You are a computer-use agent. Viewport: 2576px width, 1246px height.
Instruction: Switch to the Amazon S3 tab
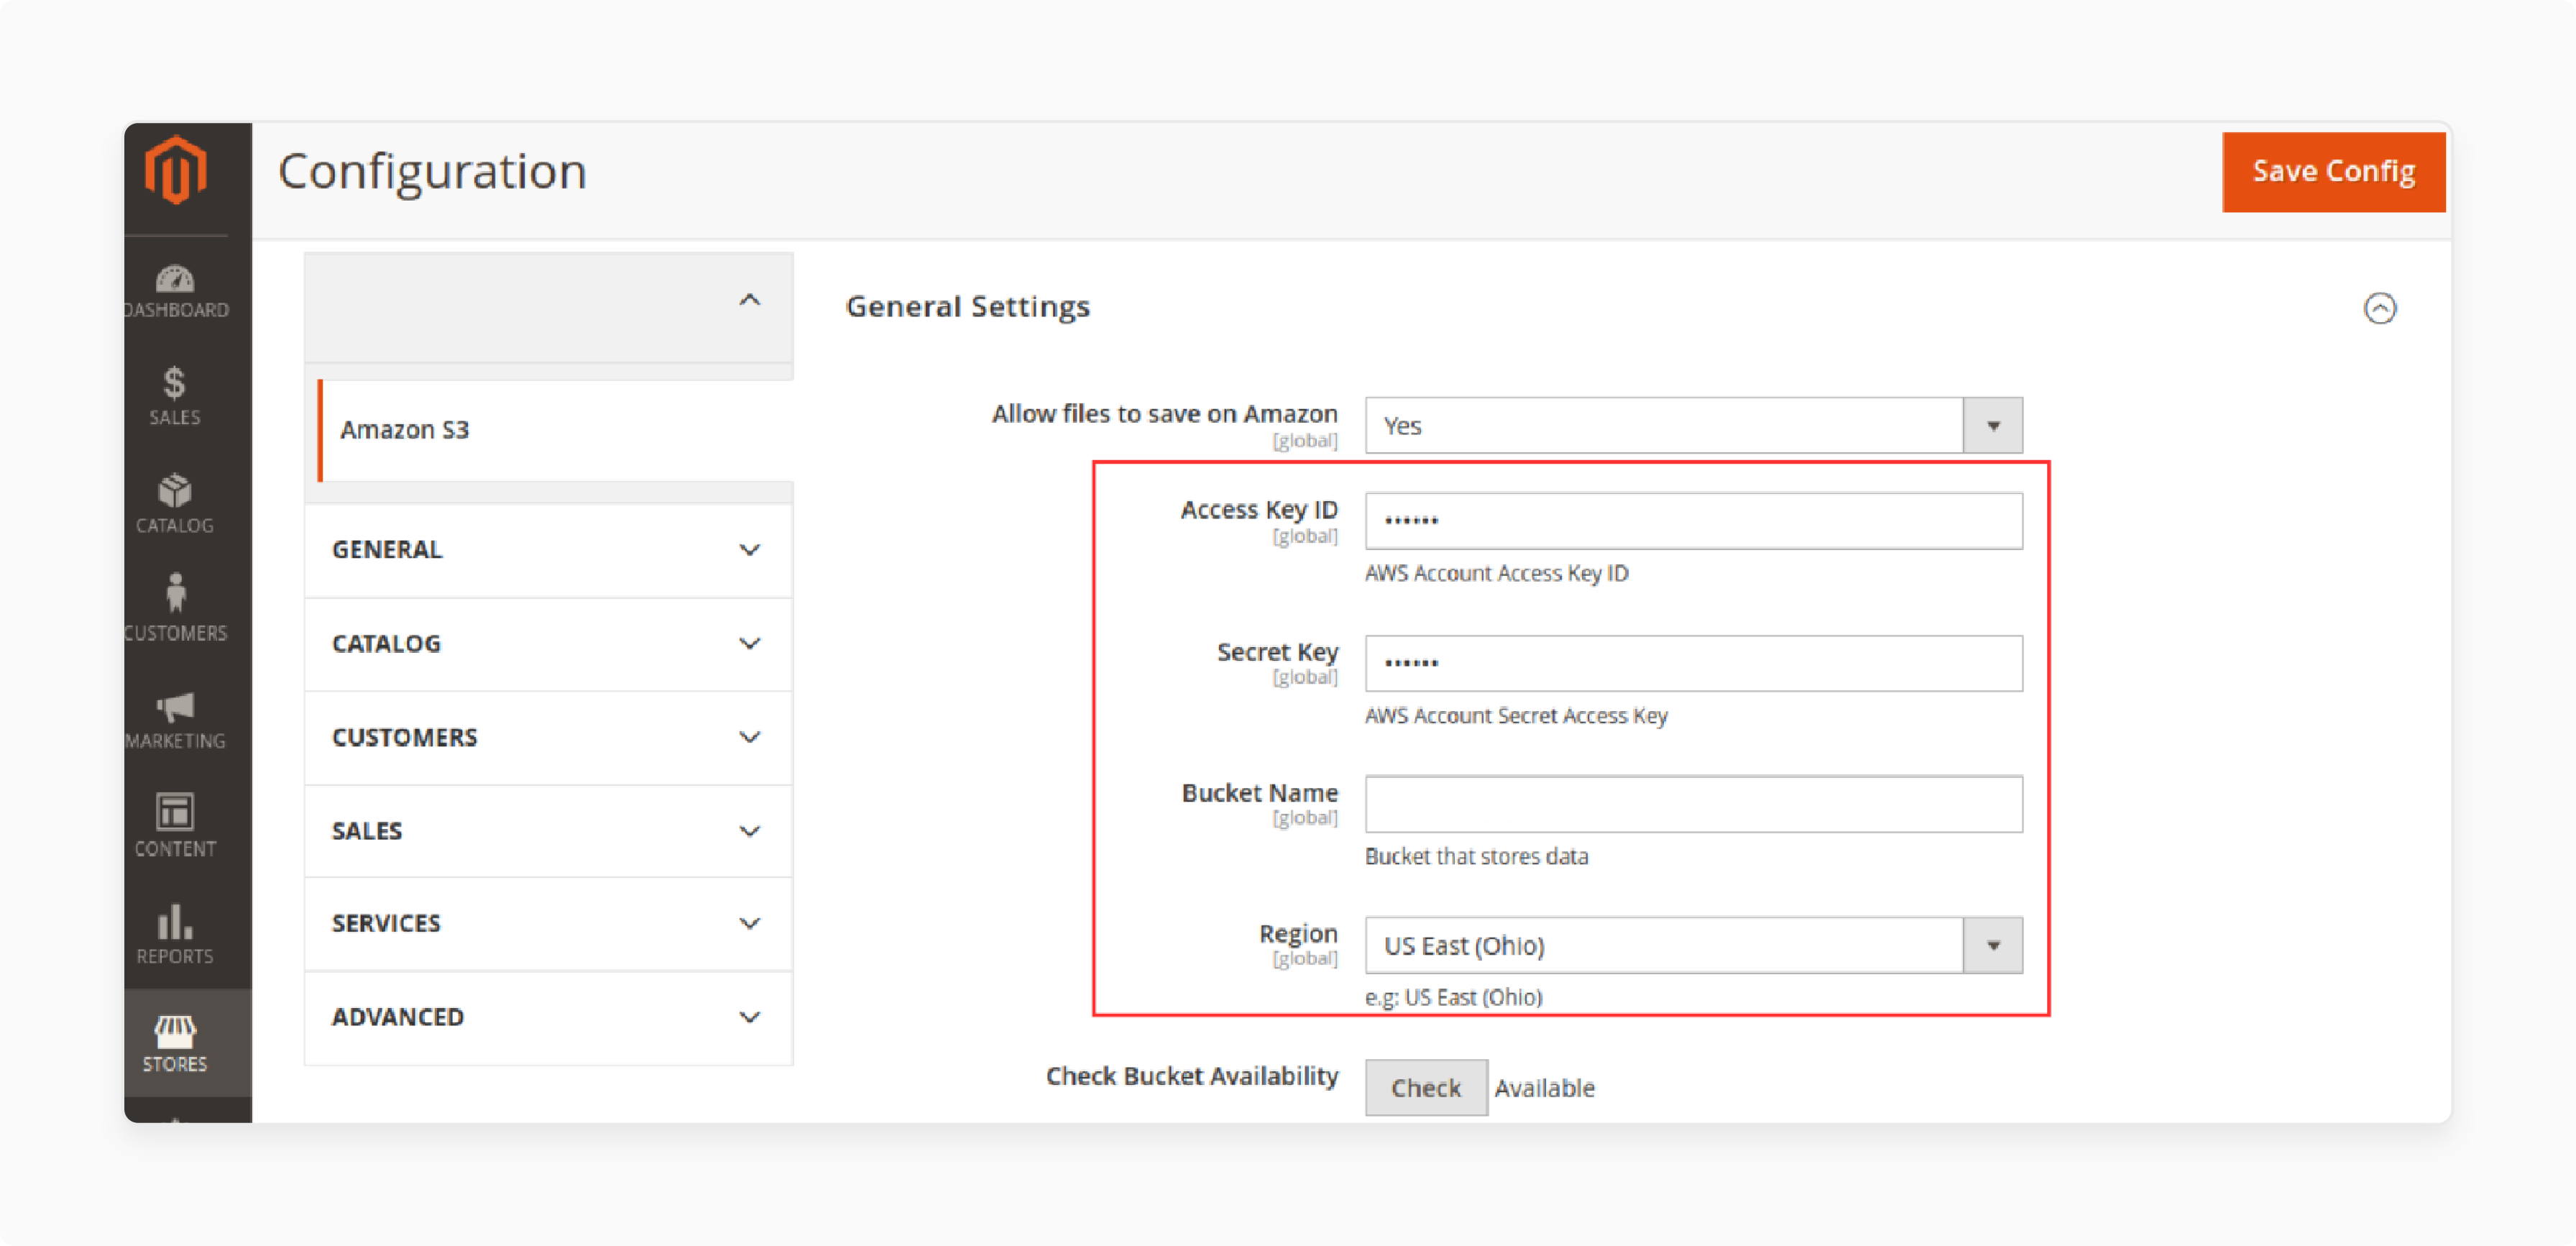coord(406,429)
